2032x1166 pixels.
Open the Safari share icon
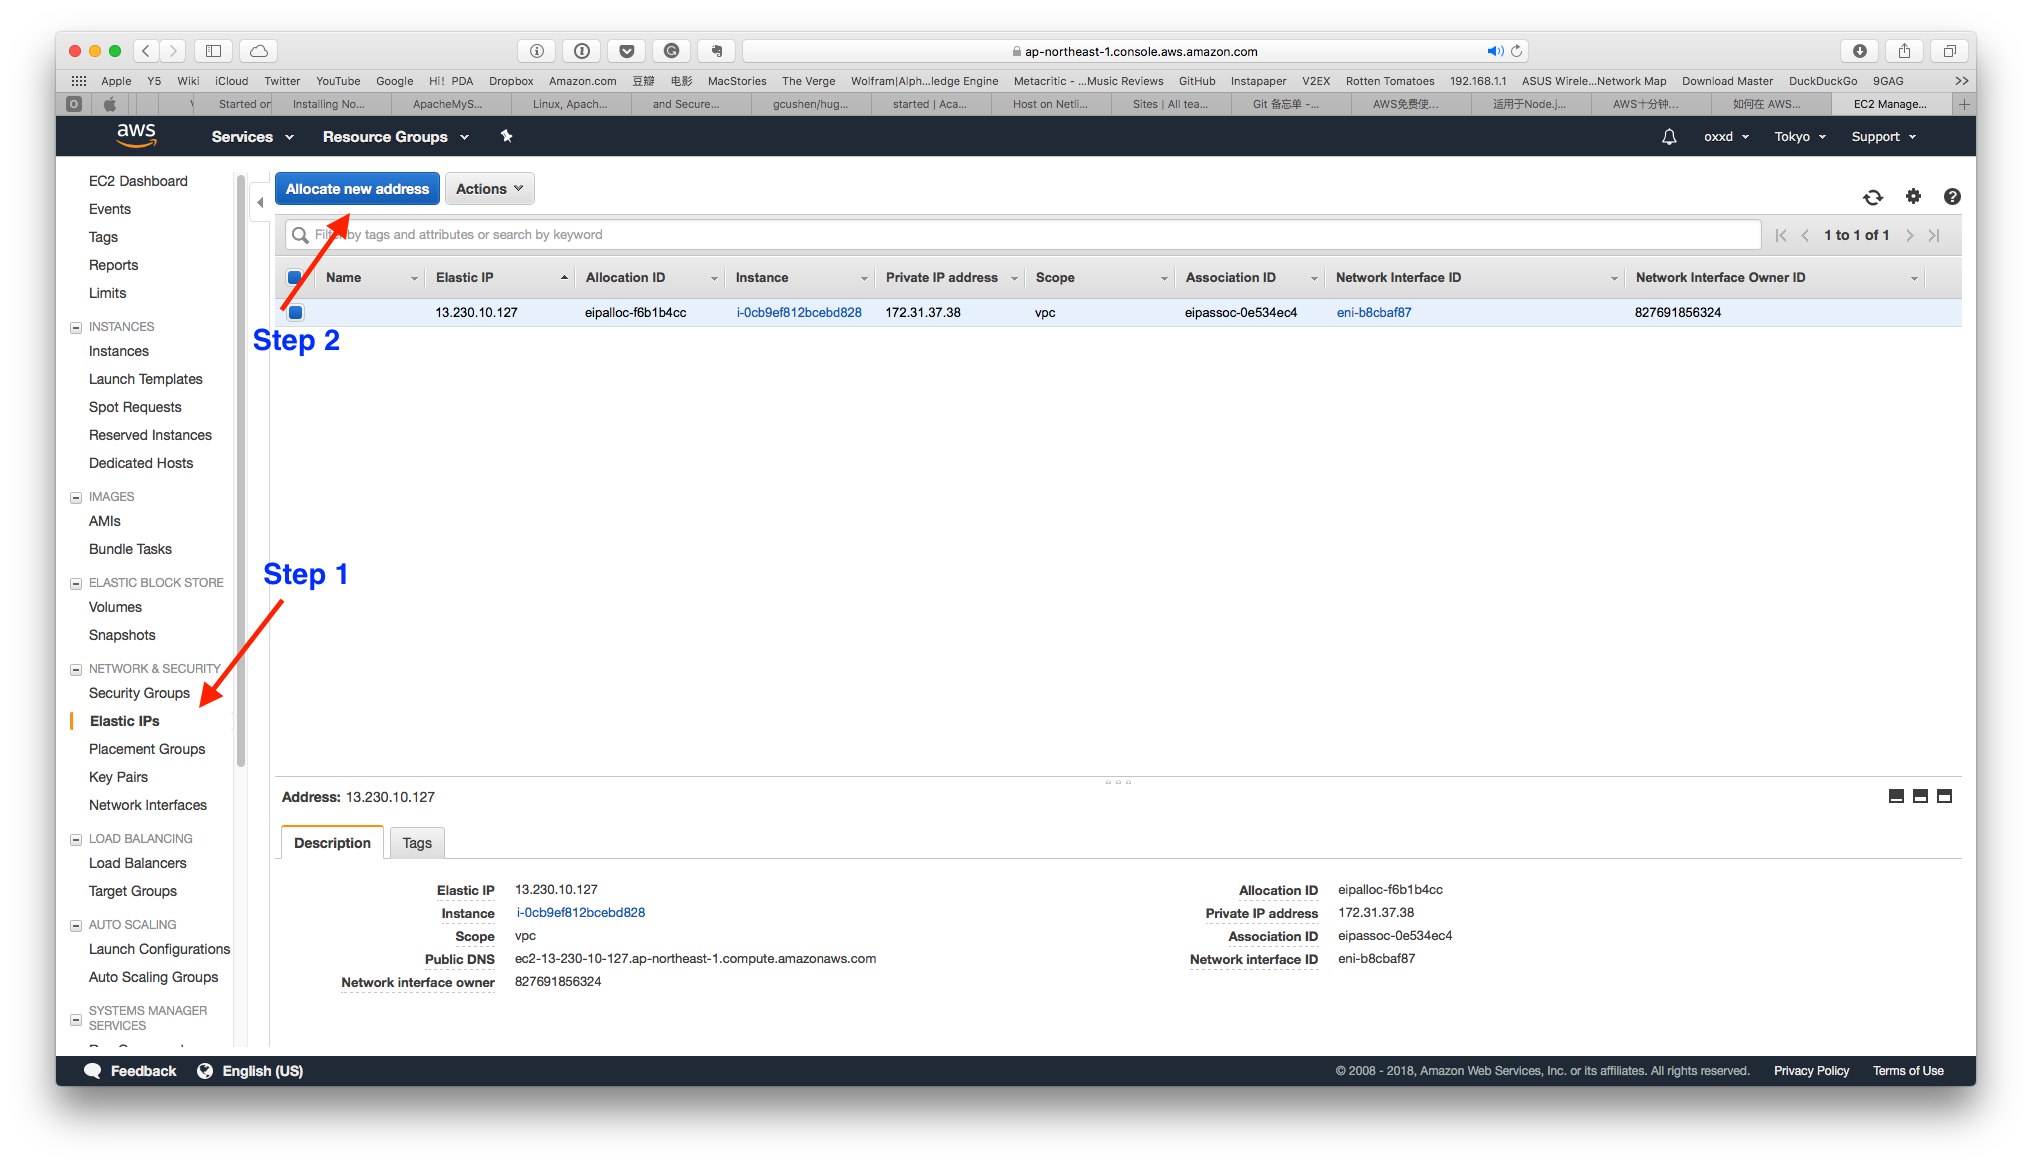coord(1905,51)
